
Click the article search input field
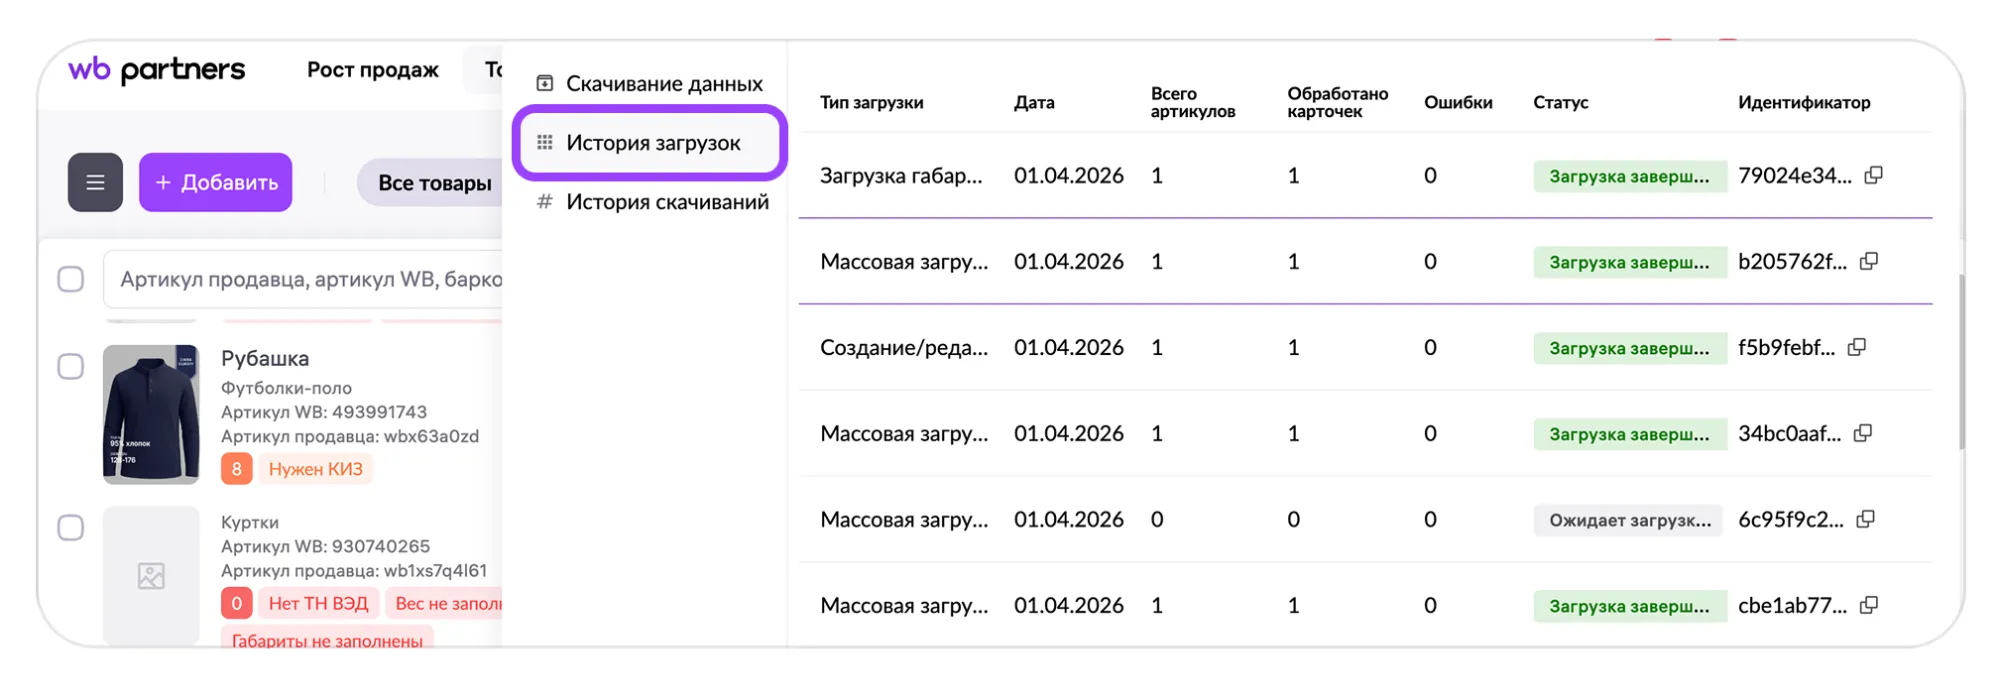click(305, 279)
